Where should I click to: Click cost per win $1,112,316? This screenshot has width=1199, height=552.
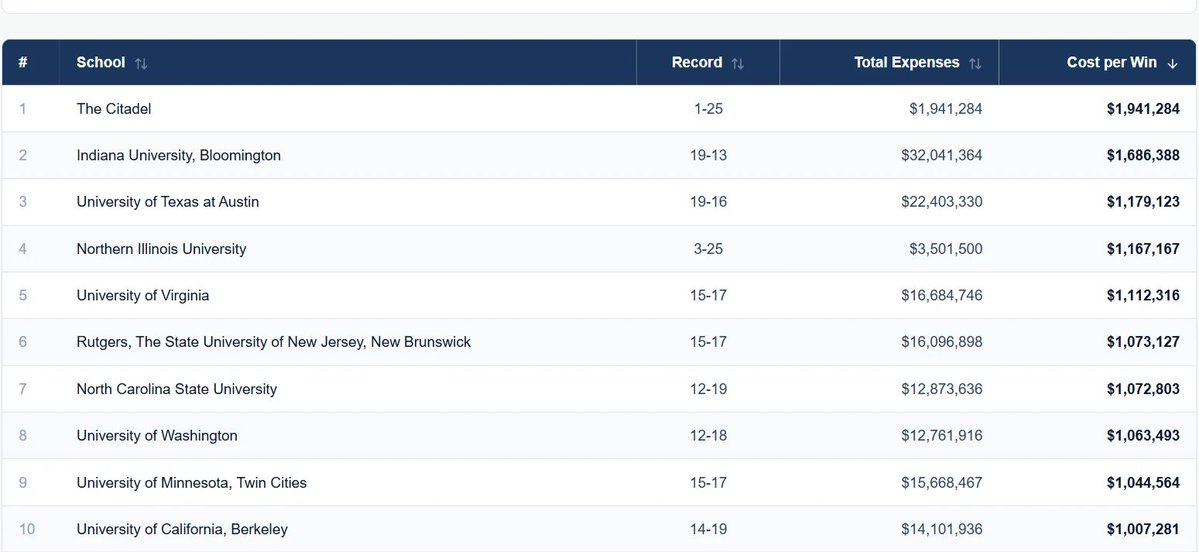pyautogui.click(x=1143, y=295)
